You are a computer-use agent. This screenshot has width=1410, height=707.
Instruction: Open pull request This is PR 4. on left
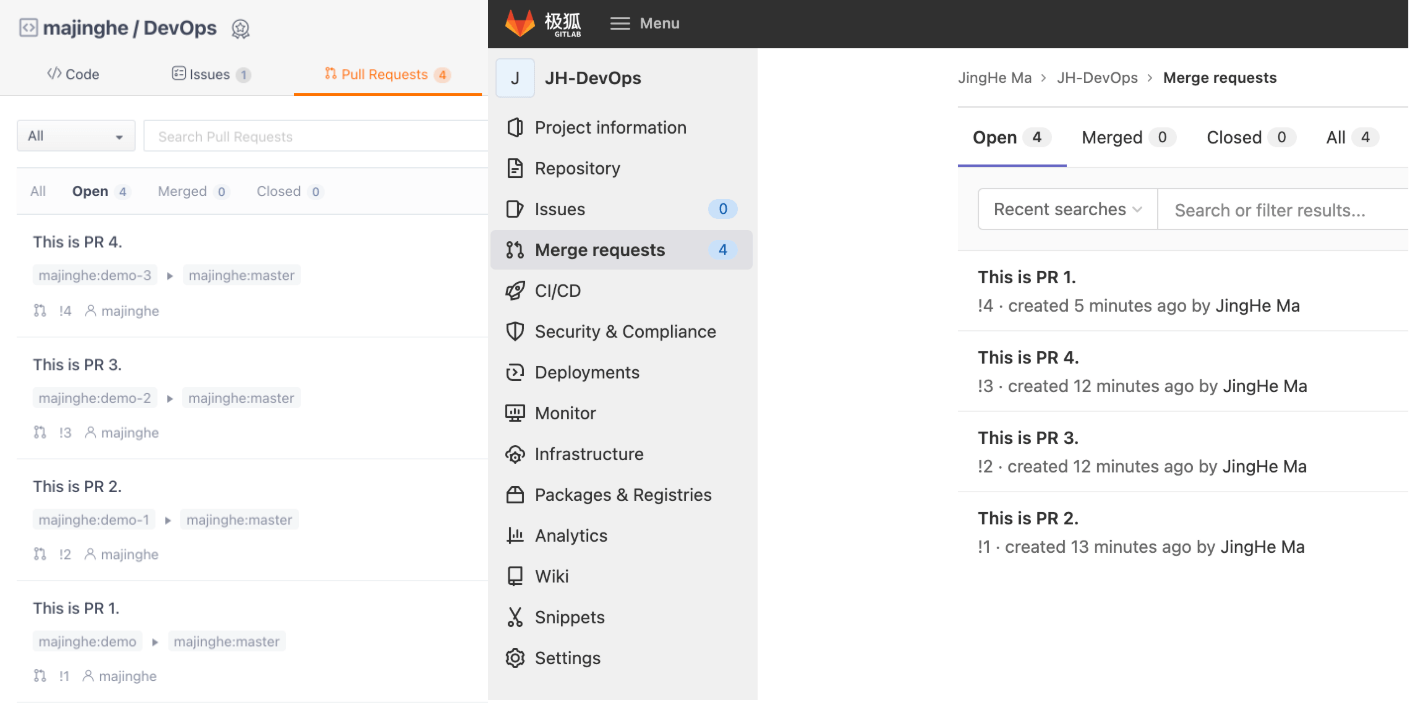(77, 242)
